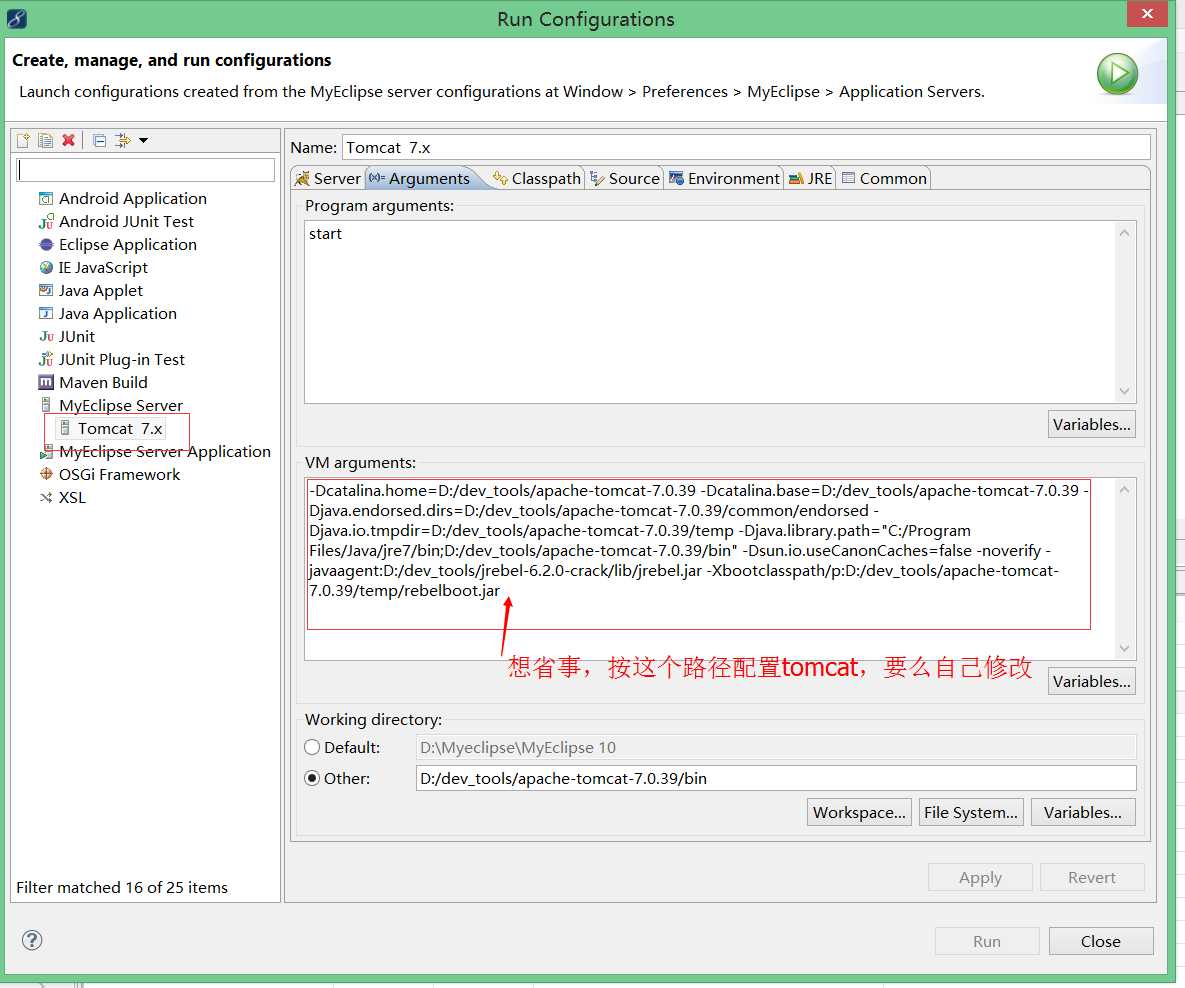The width and height of the screenshot is (1185, 988).
Task: Select Java Application configuration type
Action: 118,314
